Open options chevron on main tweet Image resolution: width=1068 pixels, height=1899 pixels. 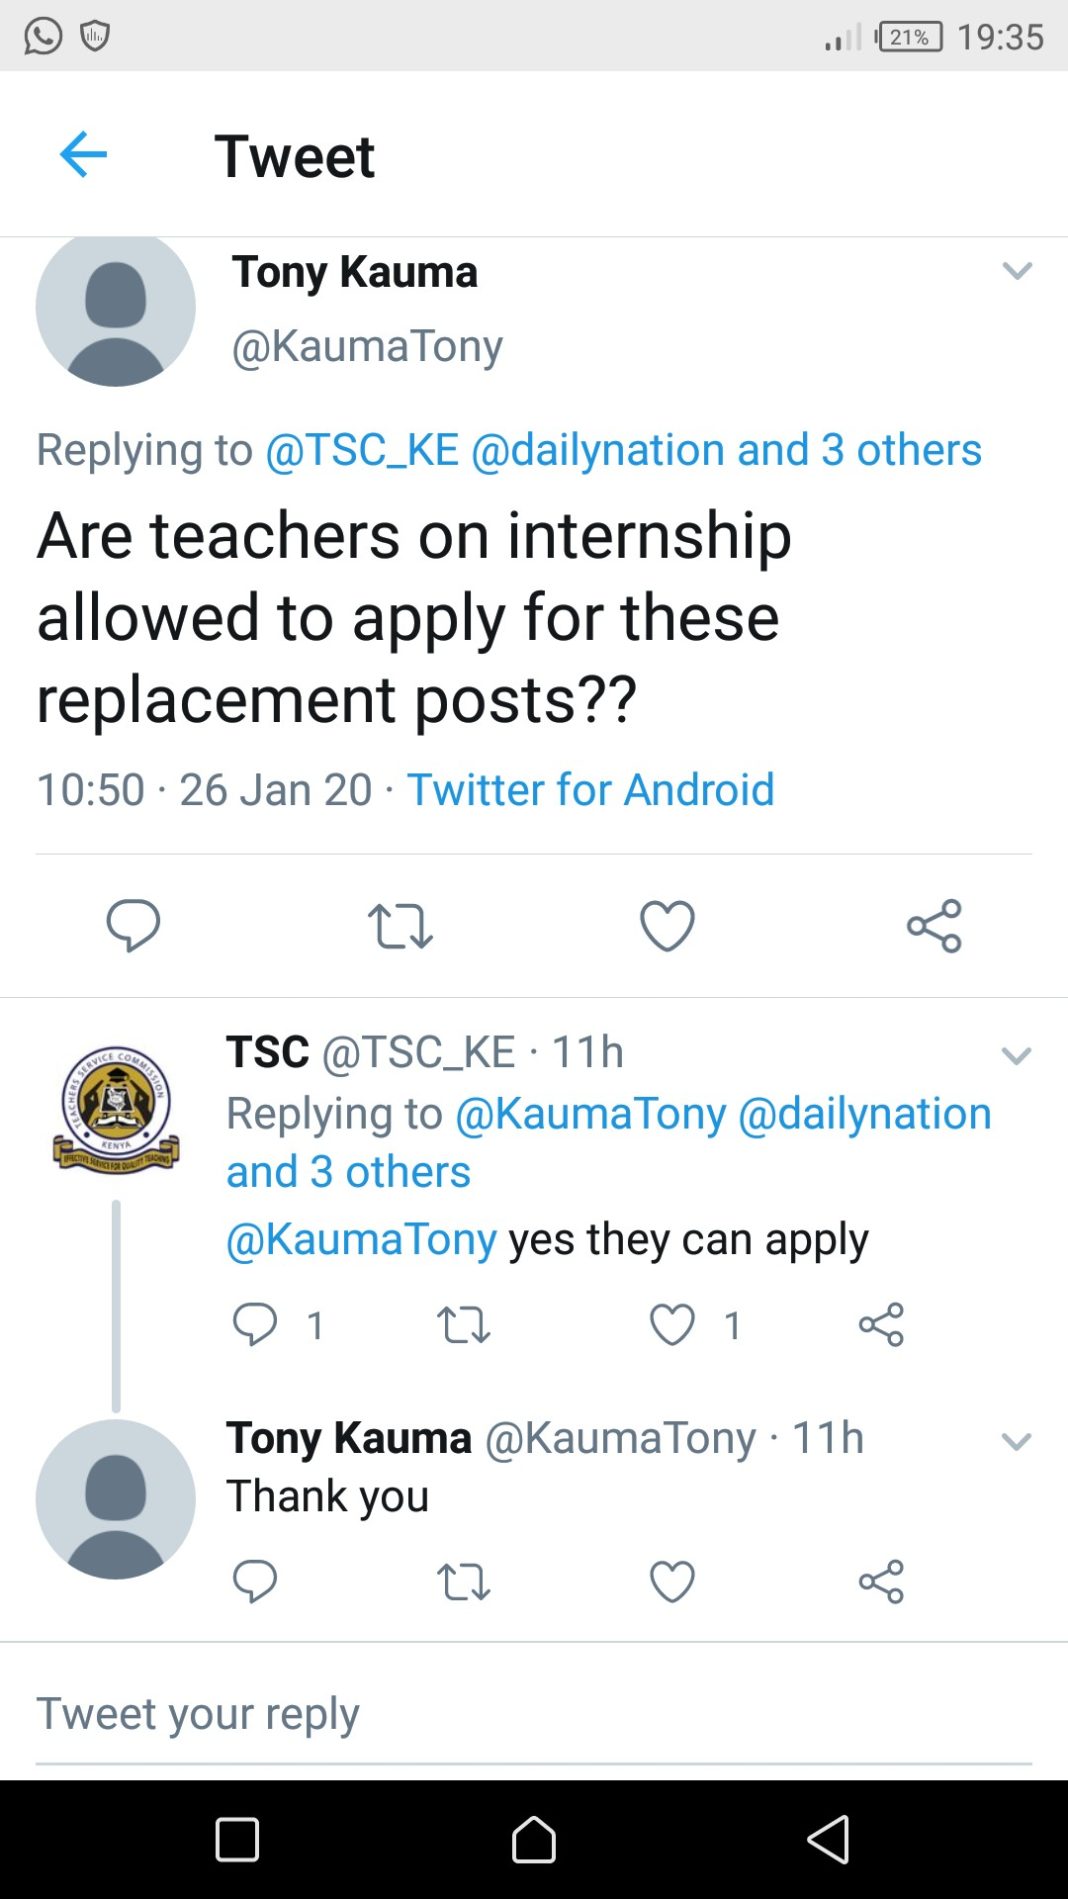(1017, 271)
